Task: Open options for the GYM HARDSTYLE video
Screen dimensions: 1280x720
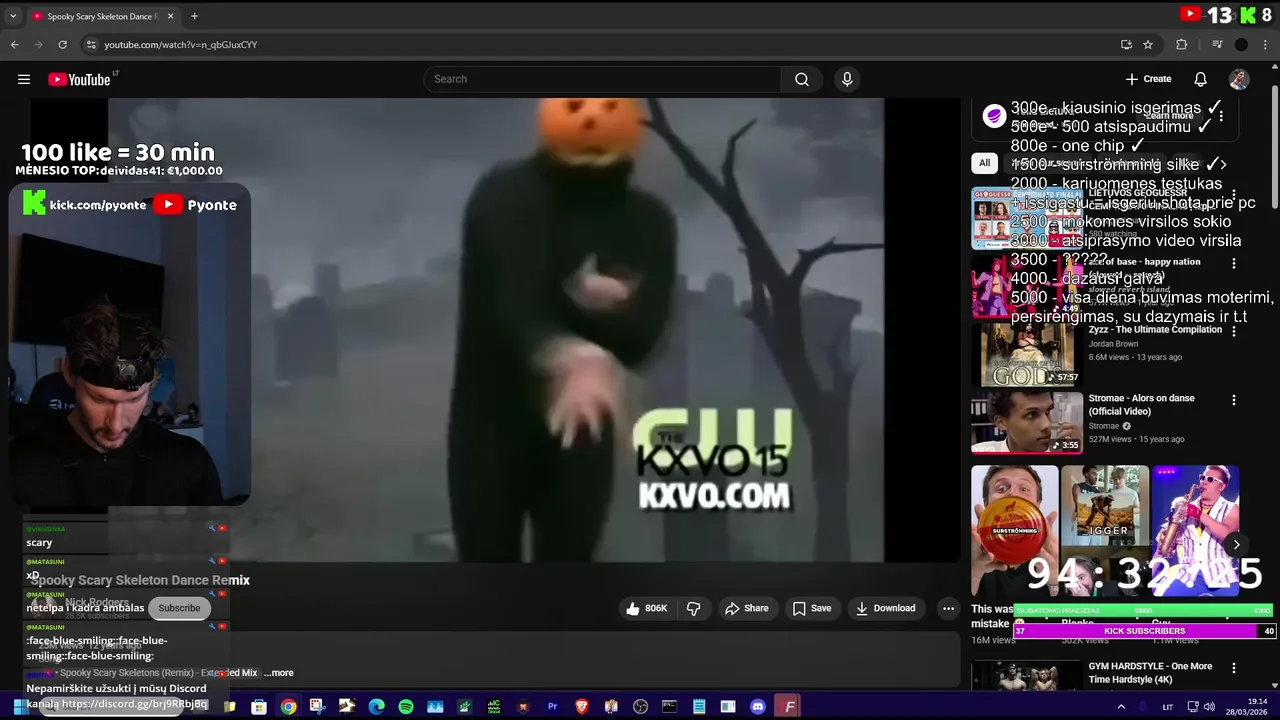Action: click(x=1233, y=669)
